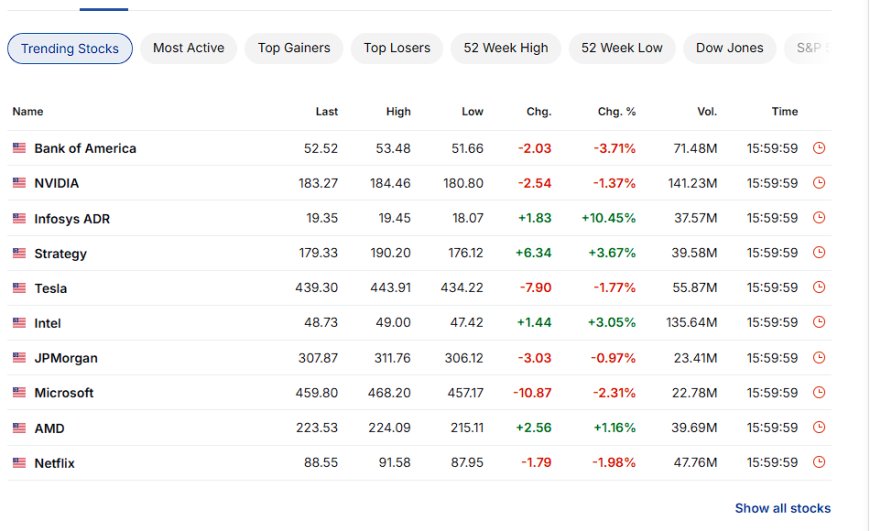This screenshot has width=870, height=531.
Task: Click the clock icon in Infosys ADR row
Action: point(819,218)
